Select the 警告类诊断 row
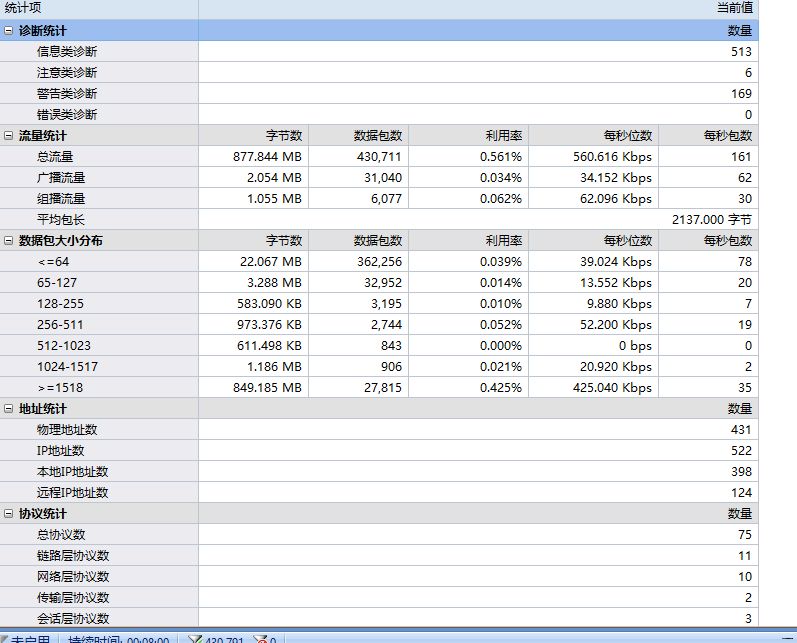 tap(379, 94)
